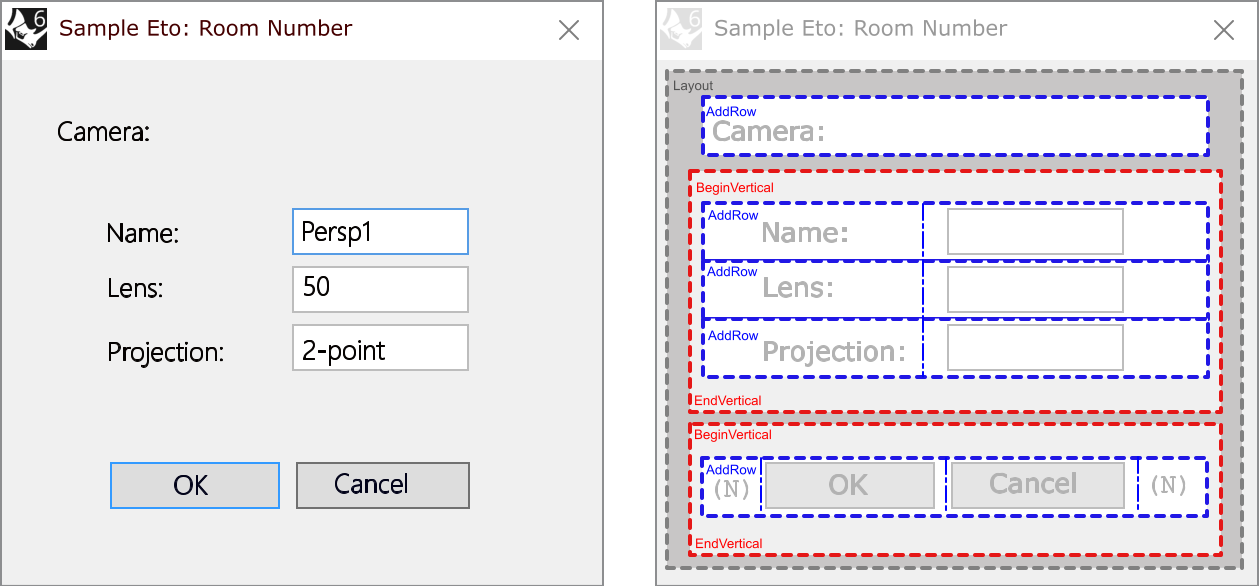Image resolution: width=1259 pixels, height=586 pixels.
Task: Select the Projection field showing 2-point
Action: tap(380, 348)
